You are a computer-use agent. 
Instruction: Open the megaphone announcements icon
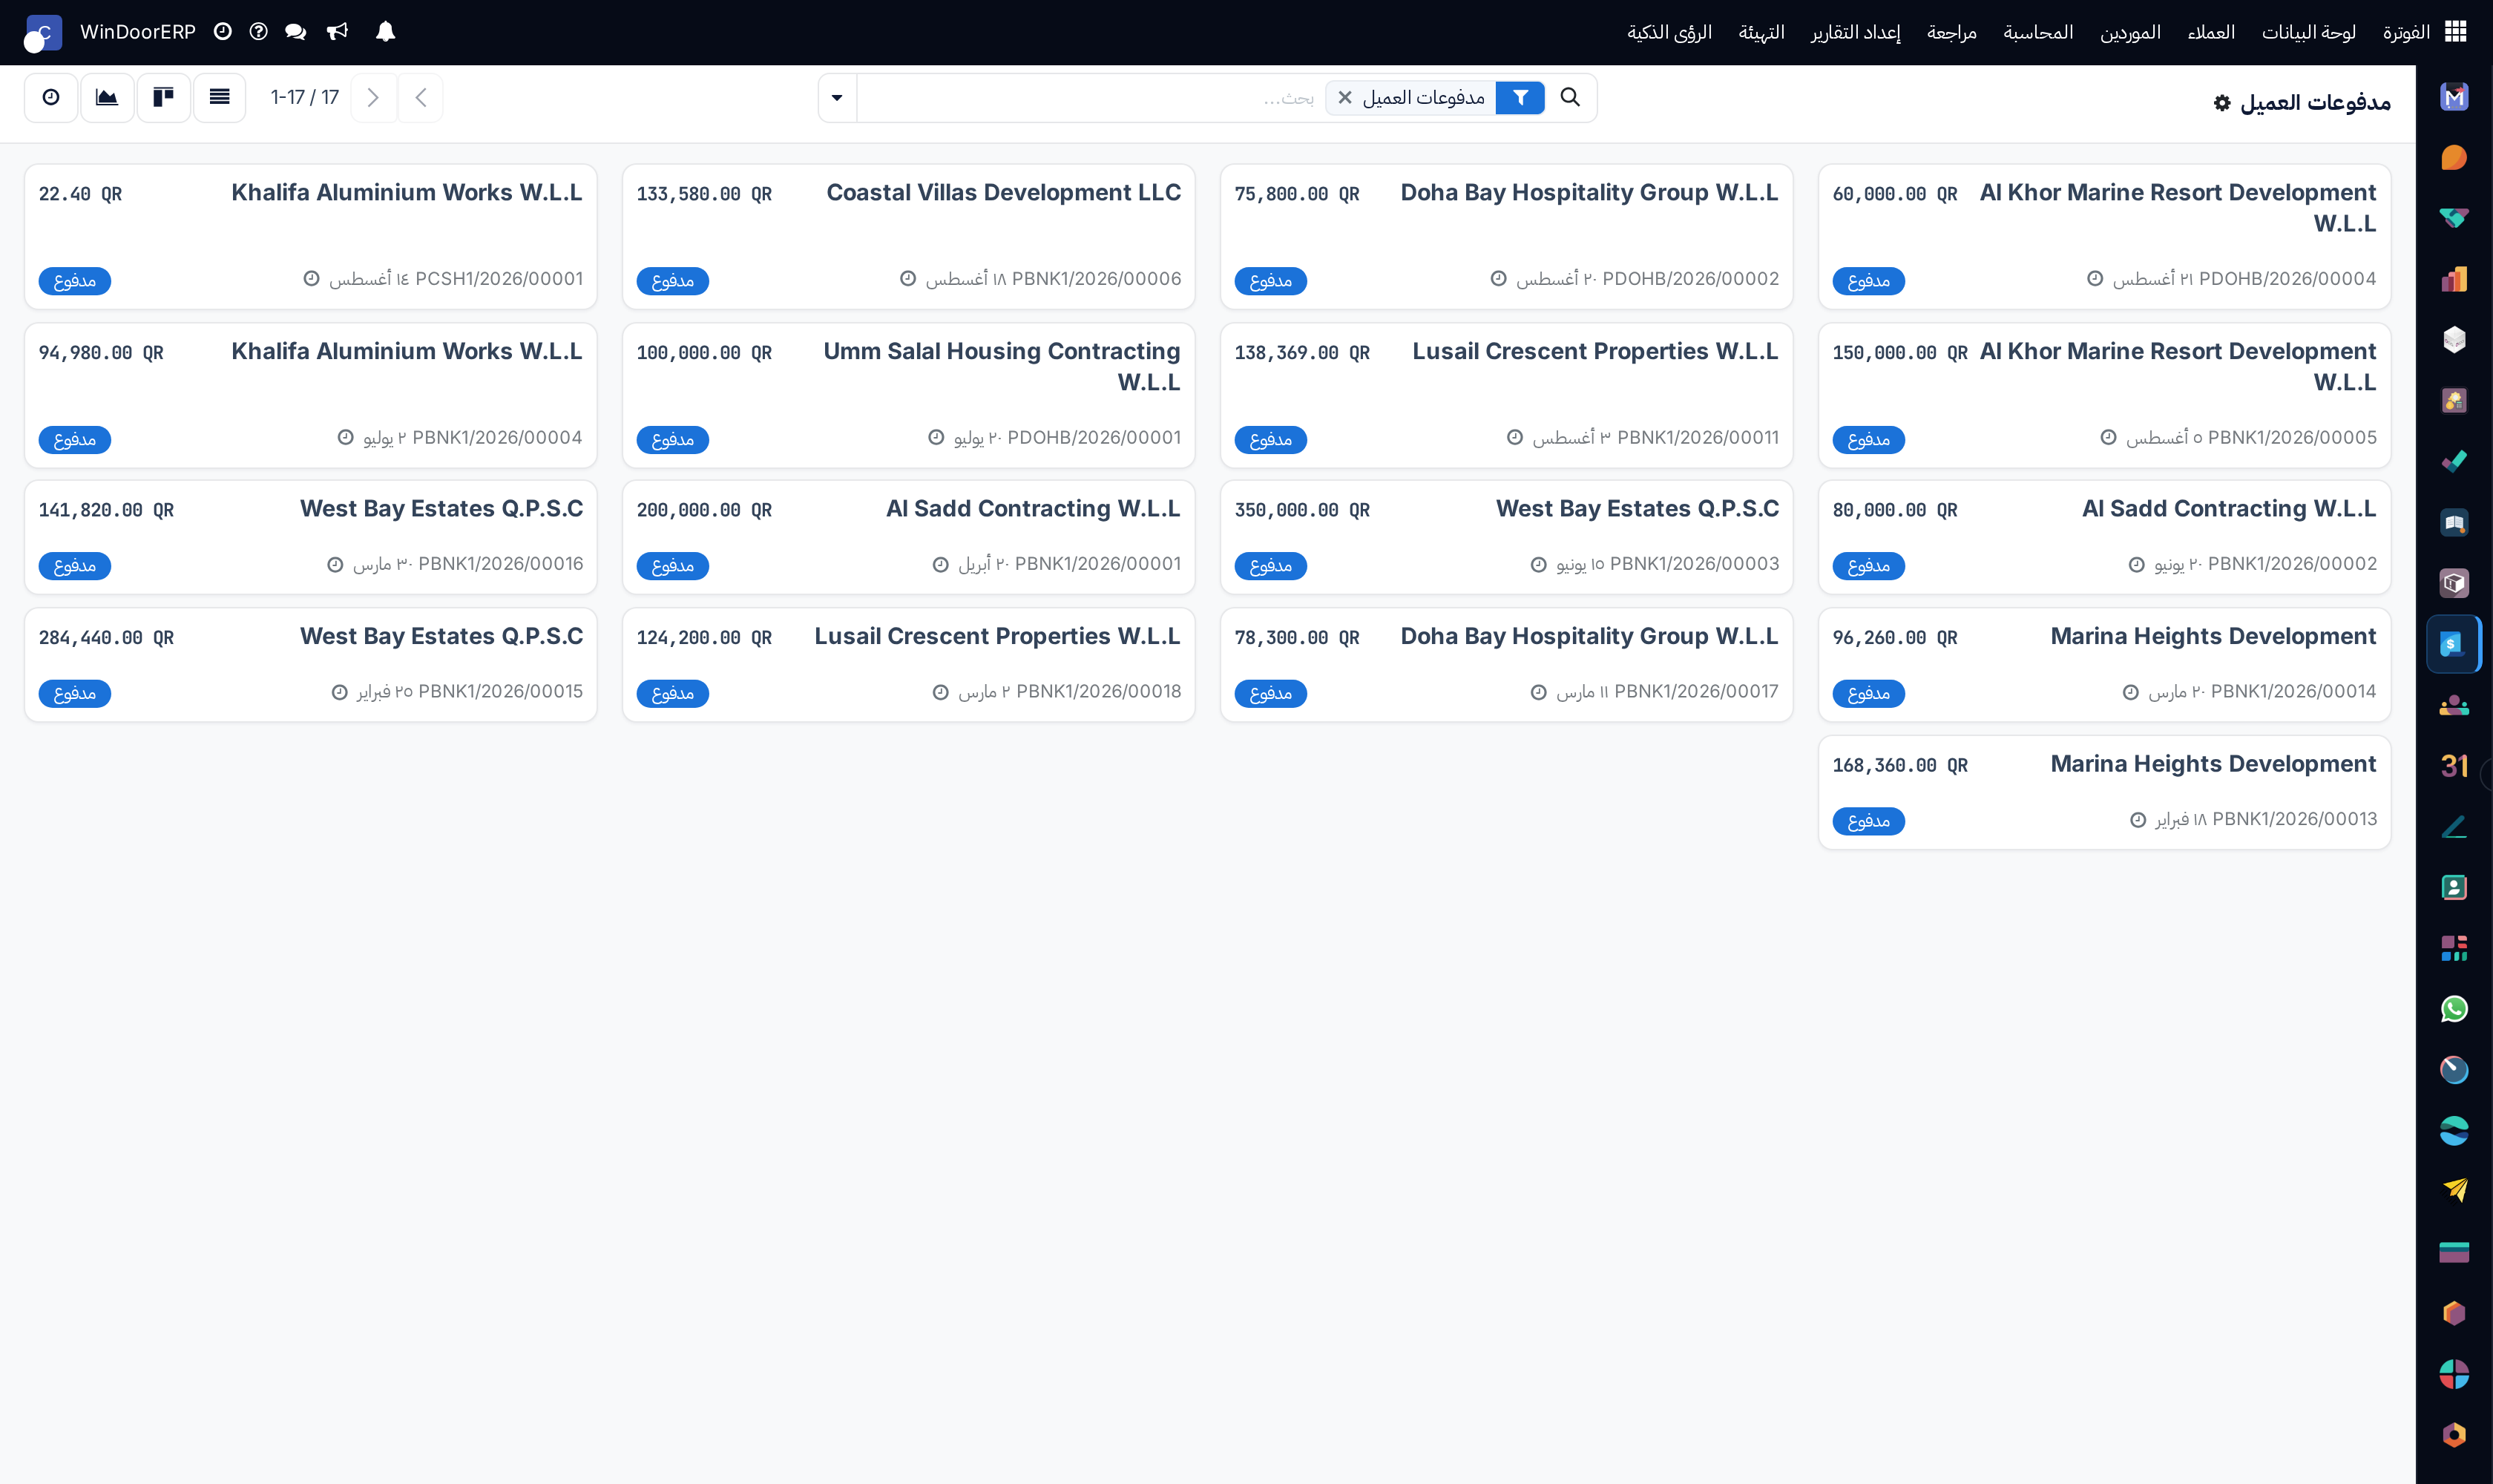pos(338,32)
